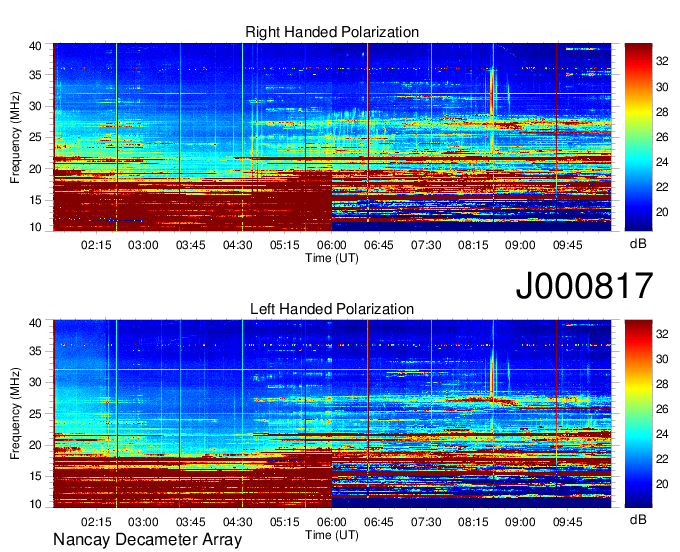
Task: Click '02:15' tick under the Right Handed plot
Action: tap(96, 245)
